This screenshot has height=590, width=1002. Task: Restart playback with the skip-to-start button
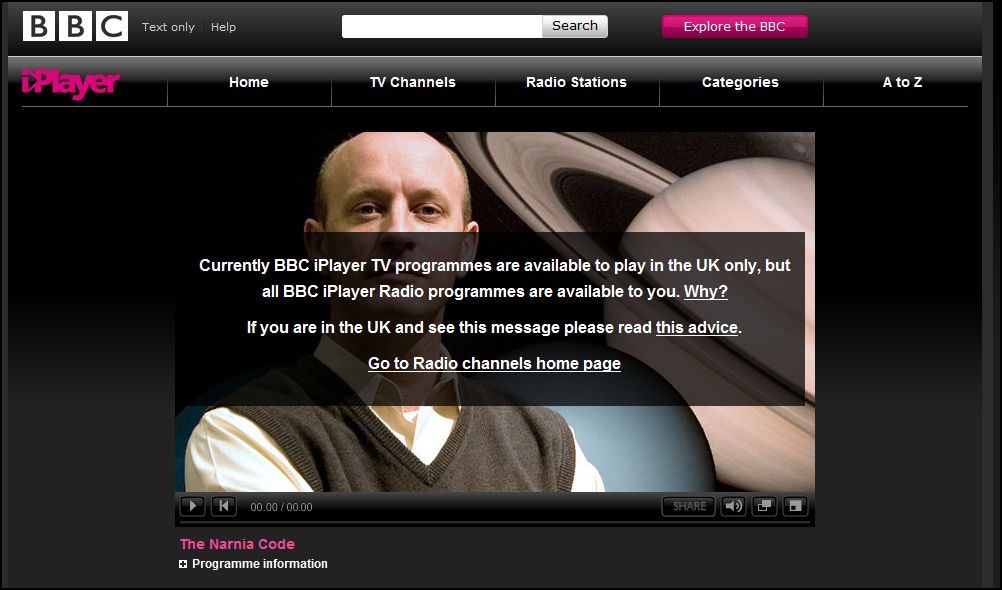tap(224, 506)
